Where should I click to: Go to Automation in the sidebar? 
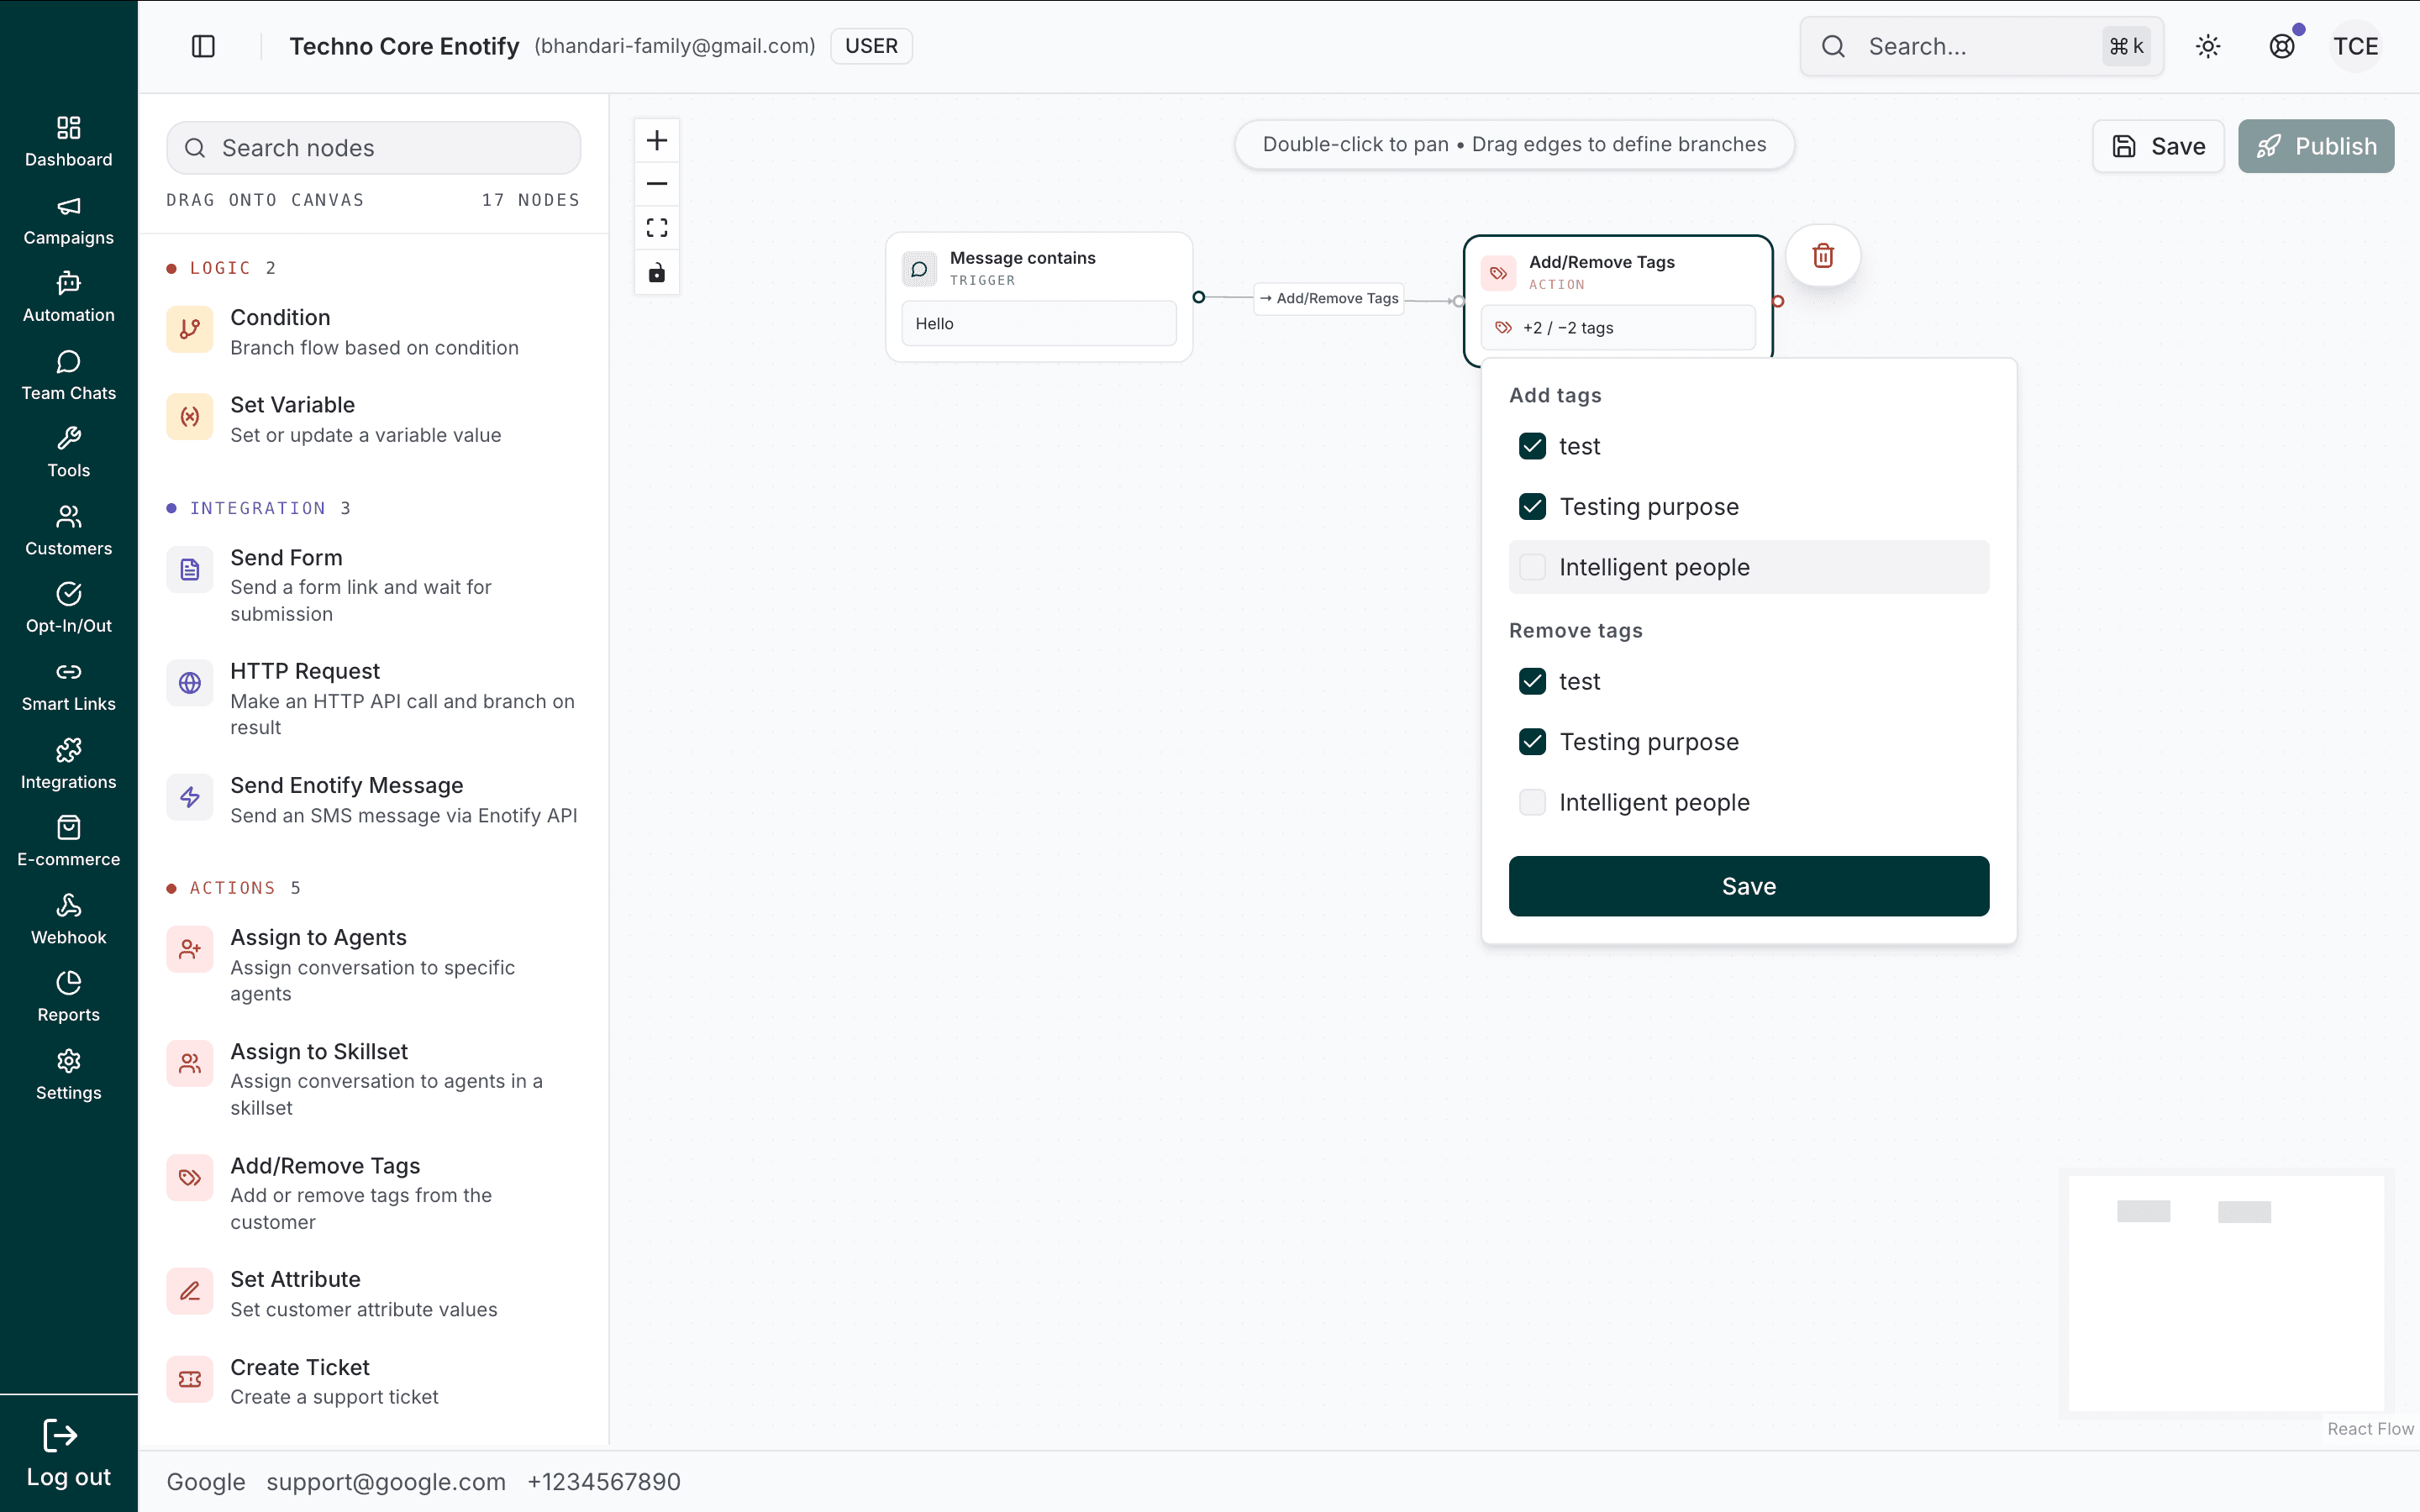point(69,297)
